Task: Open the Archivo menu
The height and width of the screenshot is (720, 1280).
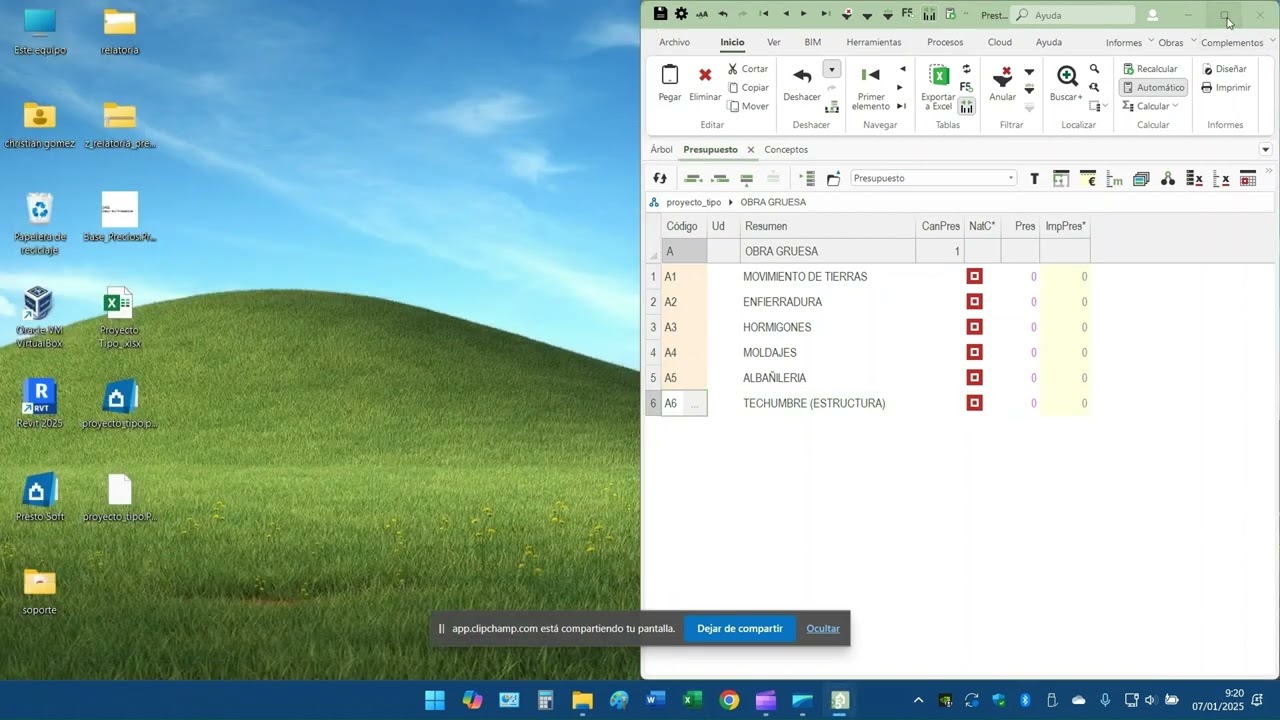Action: point(674,42)
